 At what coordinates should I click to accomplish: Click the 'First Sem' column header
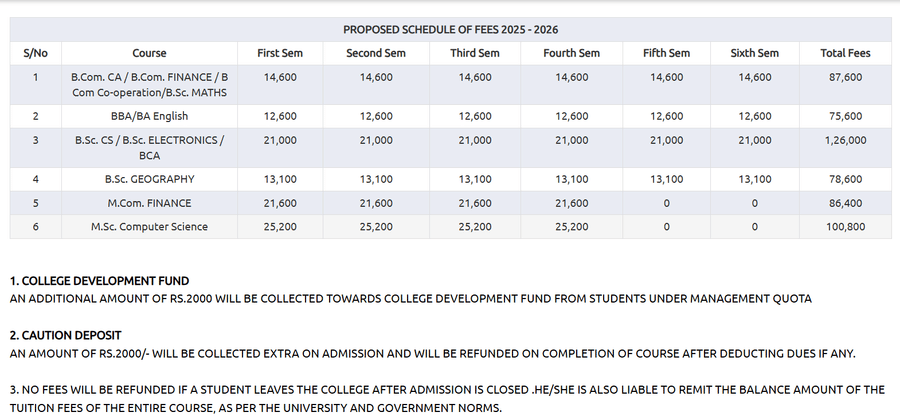[x=280, y=53]
